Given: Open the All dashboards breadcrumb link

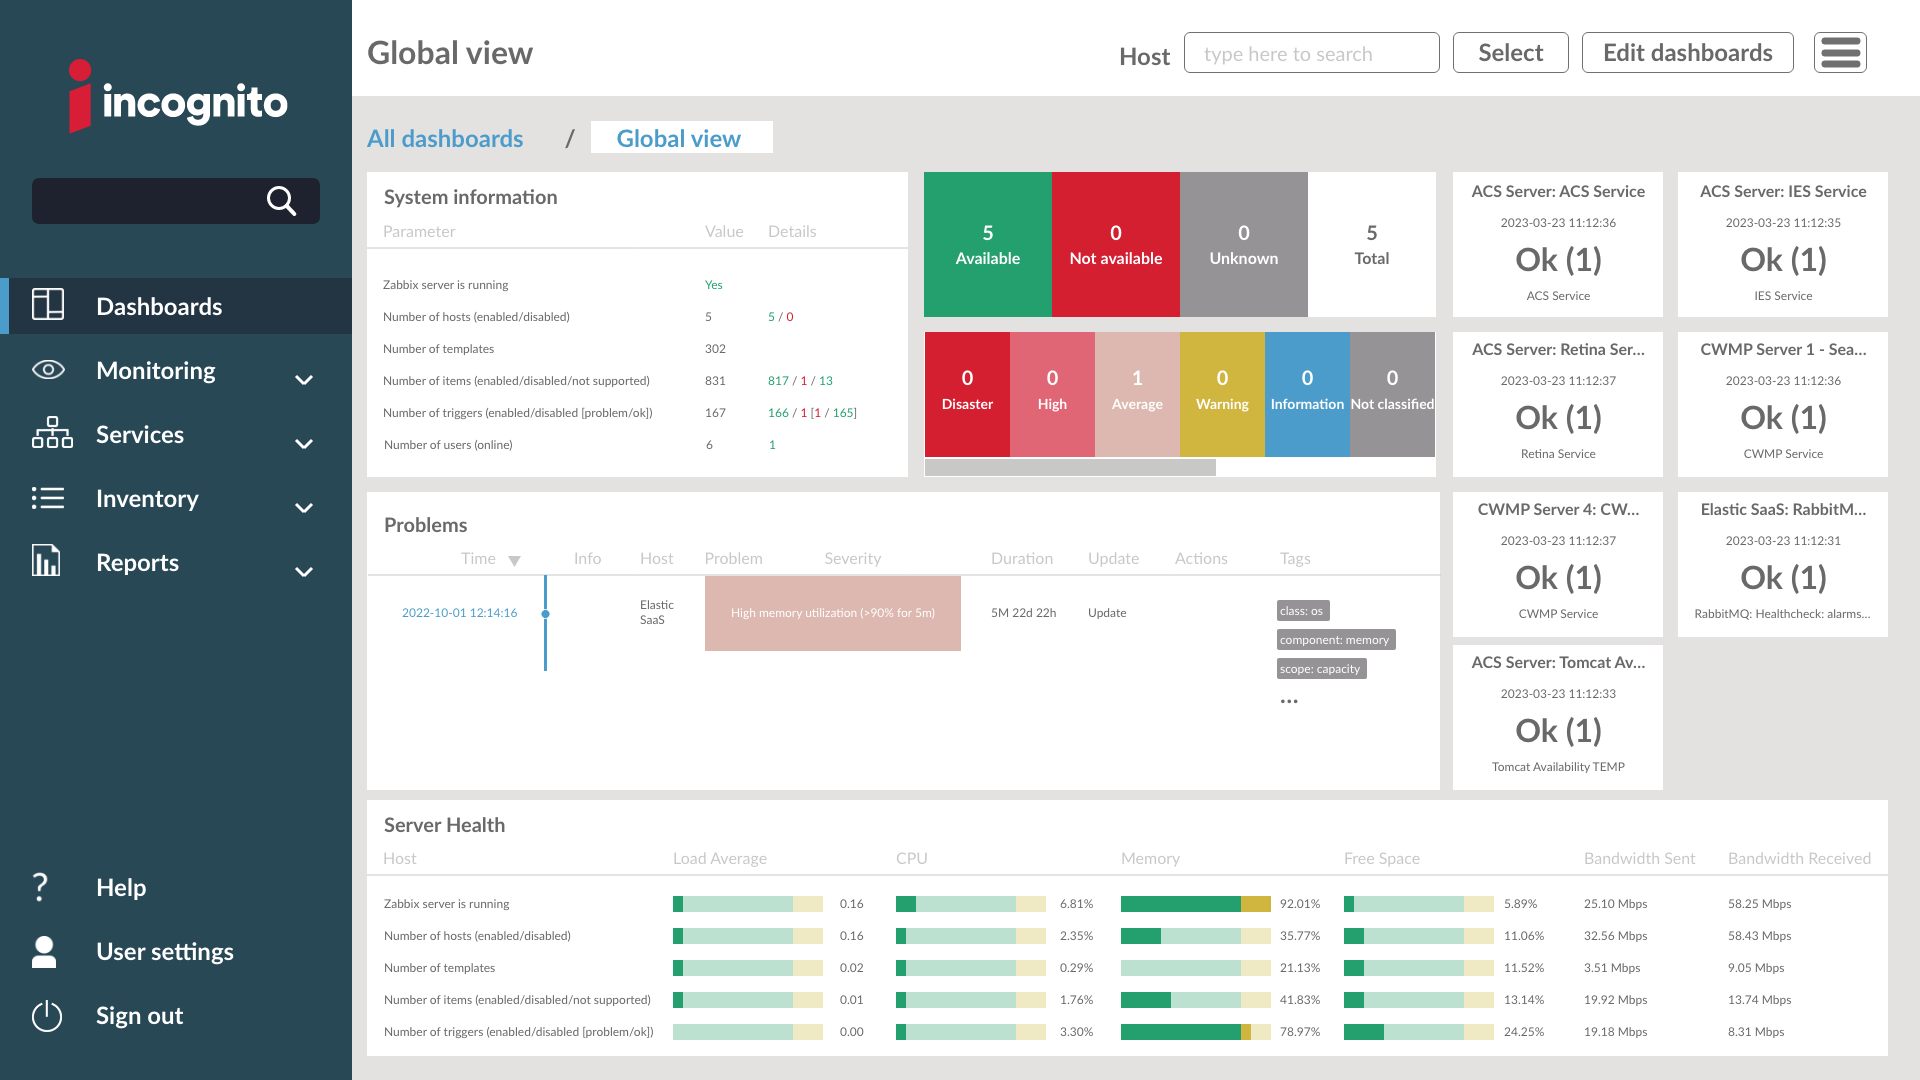Looking at the screenshot, I should coord(445,138).
